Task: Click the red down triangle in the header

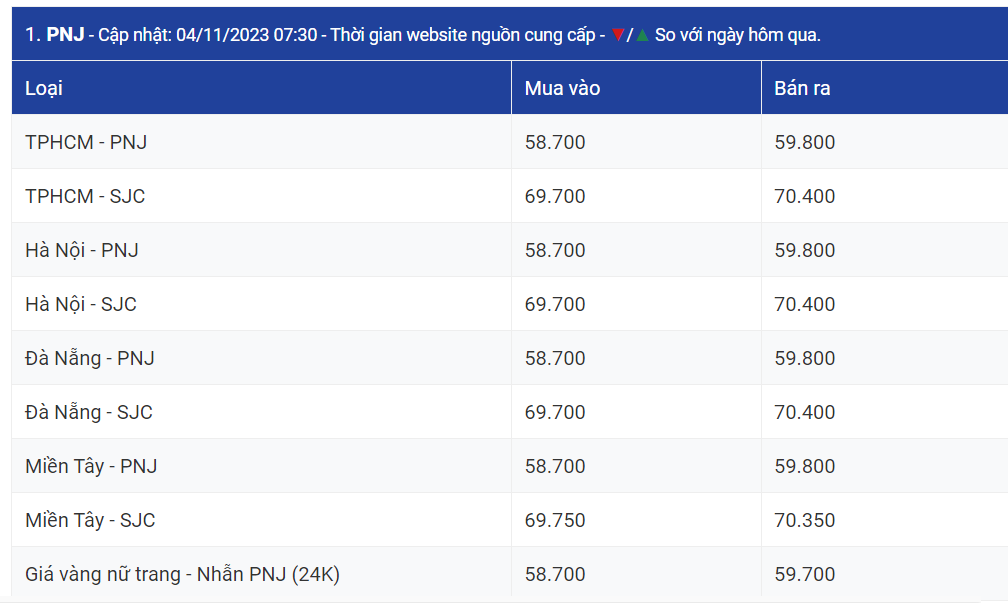Action: pos(618,35)
